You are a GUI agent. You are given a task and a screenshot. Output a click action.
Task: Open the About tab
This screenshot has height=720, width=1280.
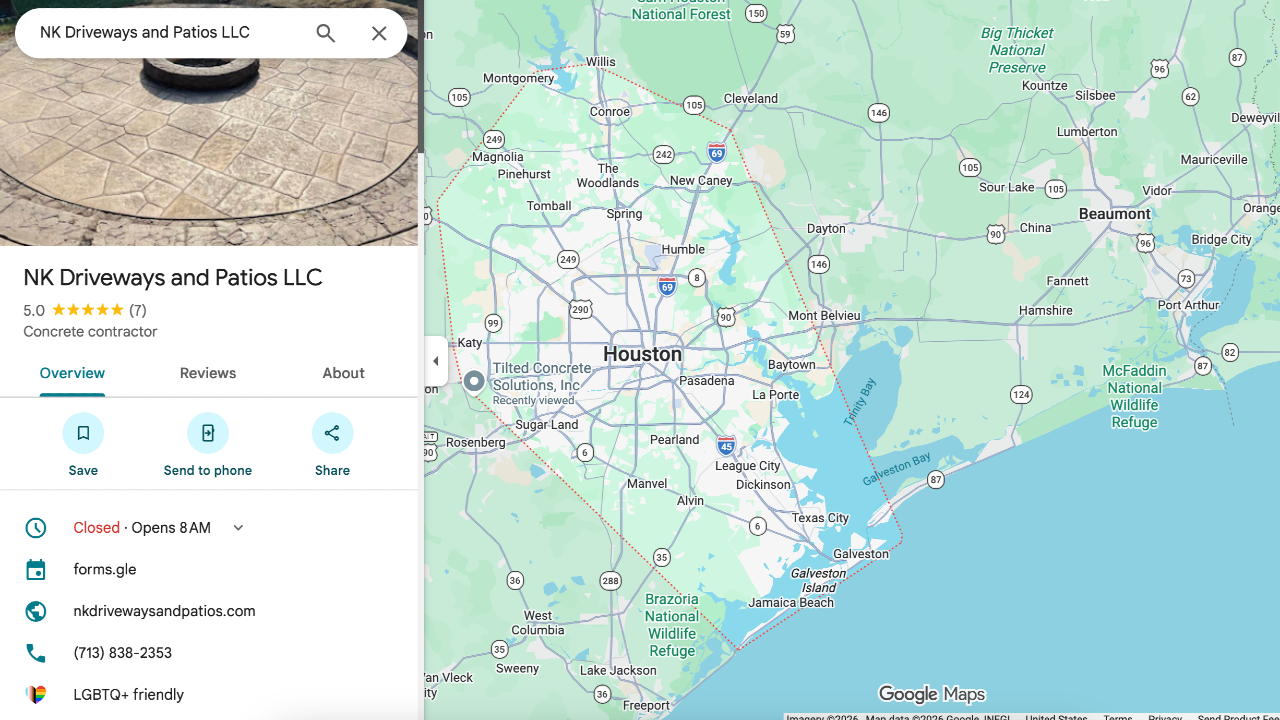(x=343, y=373)
